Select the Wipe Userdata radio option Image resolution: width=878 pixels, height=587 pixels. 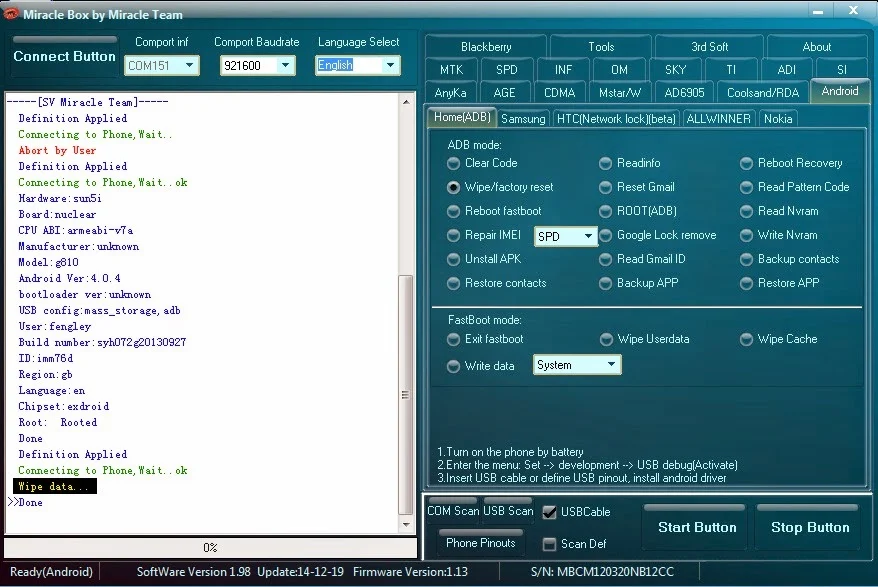(x=606, y=339)
